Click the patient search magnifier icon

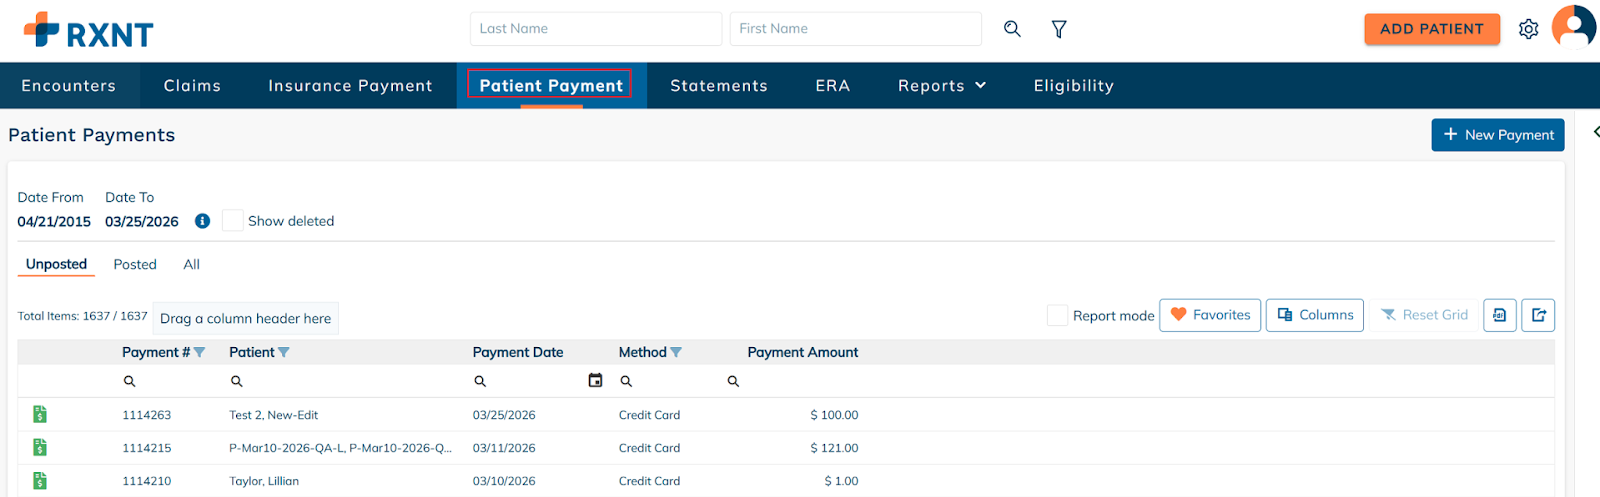coord(1012,29)
